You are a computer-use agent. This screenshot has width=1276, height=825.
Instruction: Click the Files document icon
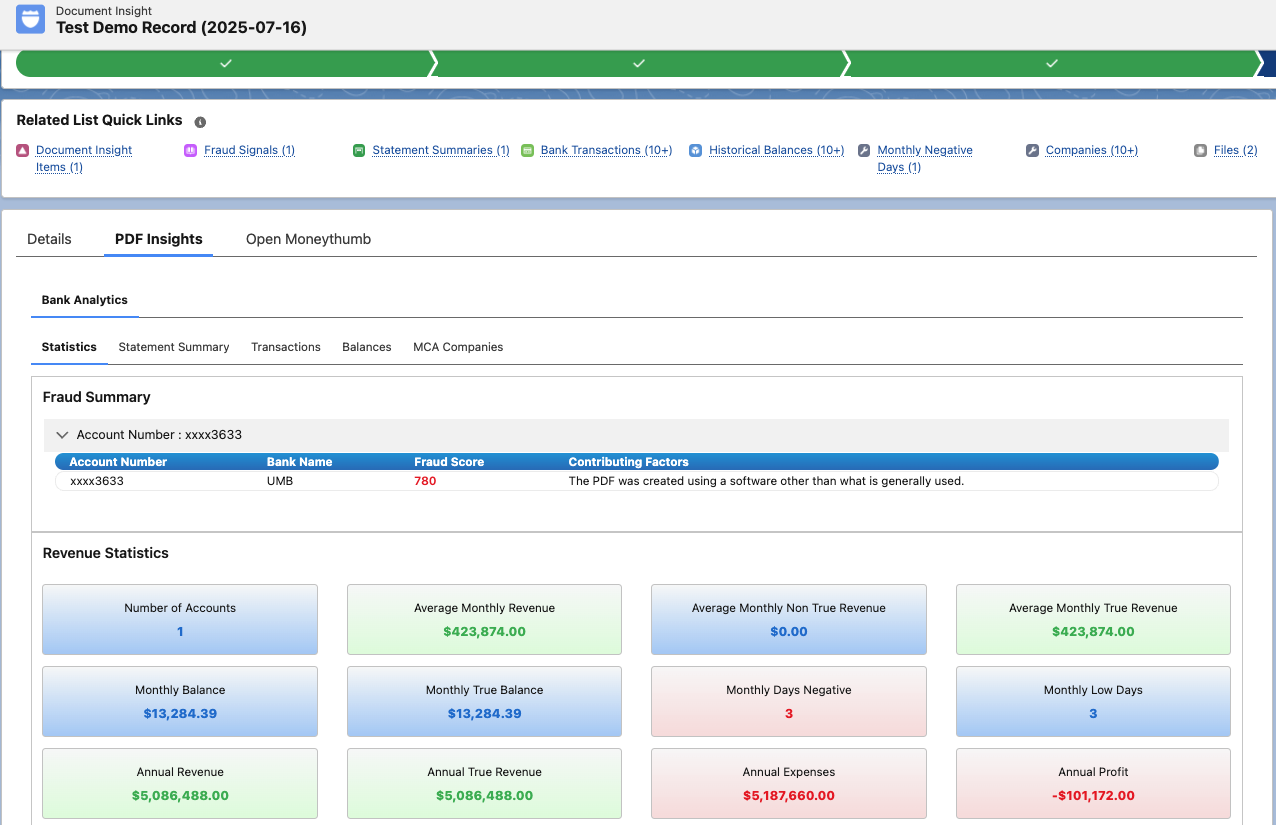[1201, 150]
